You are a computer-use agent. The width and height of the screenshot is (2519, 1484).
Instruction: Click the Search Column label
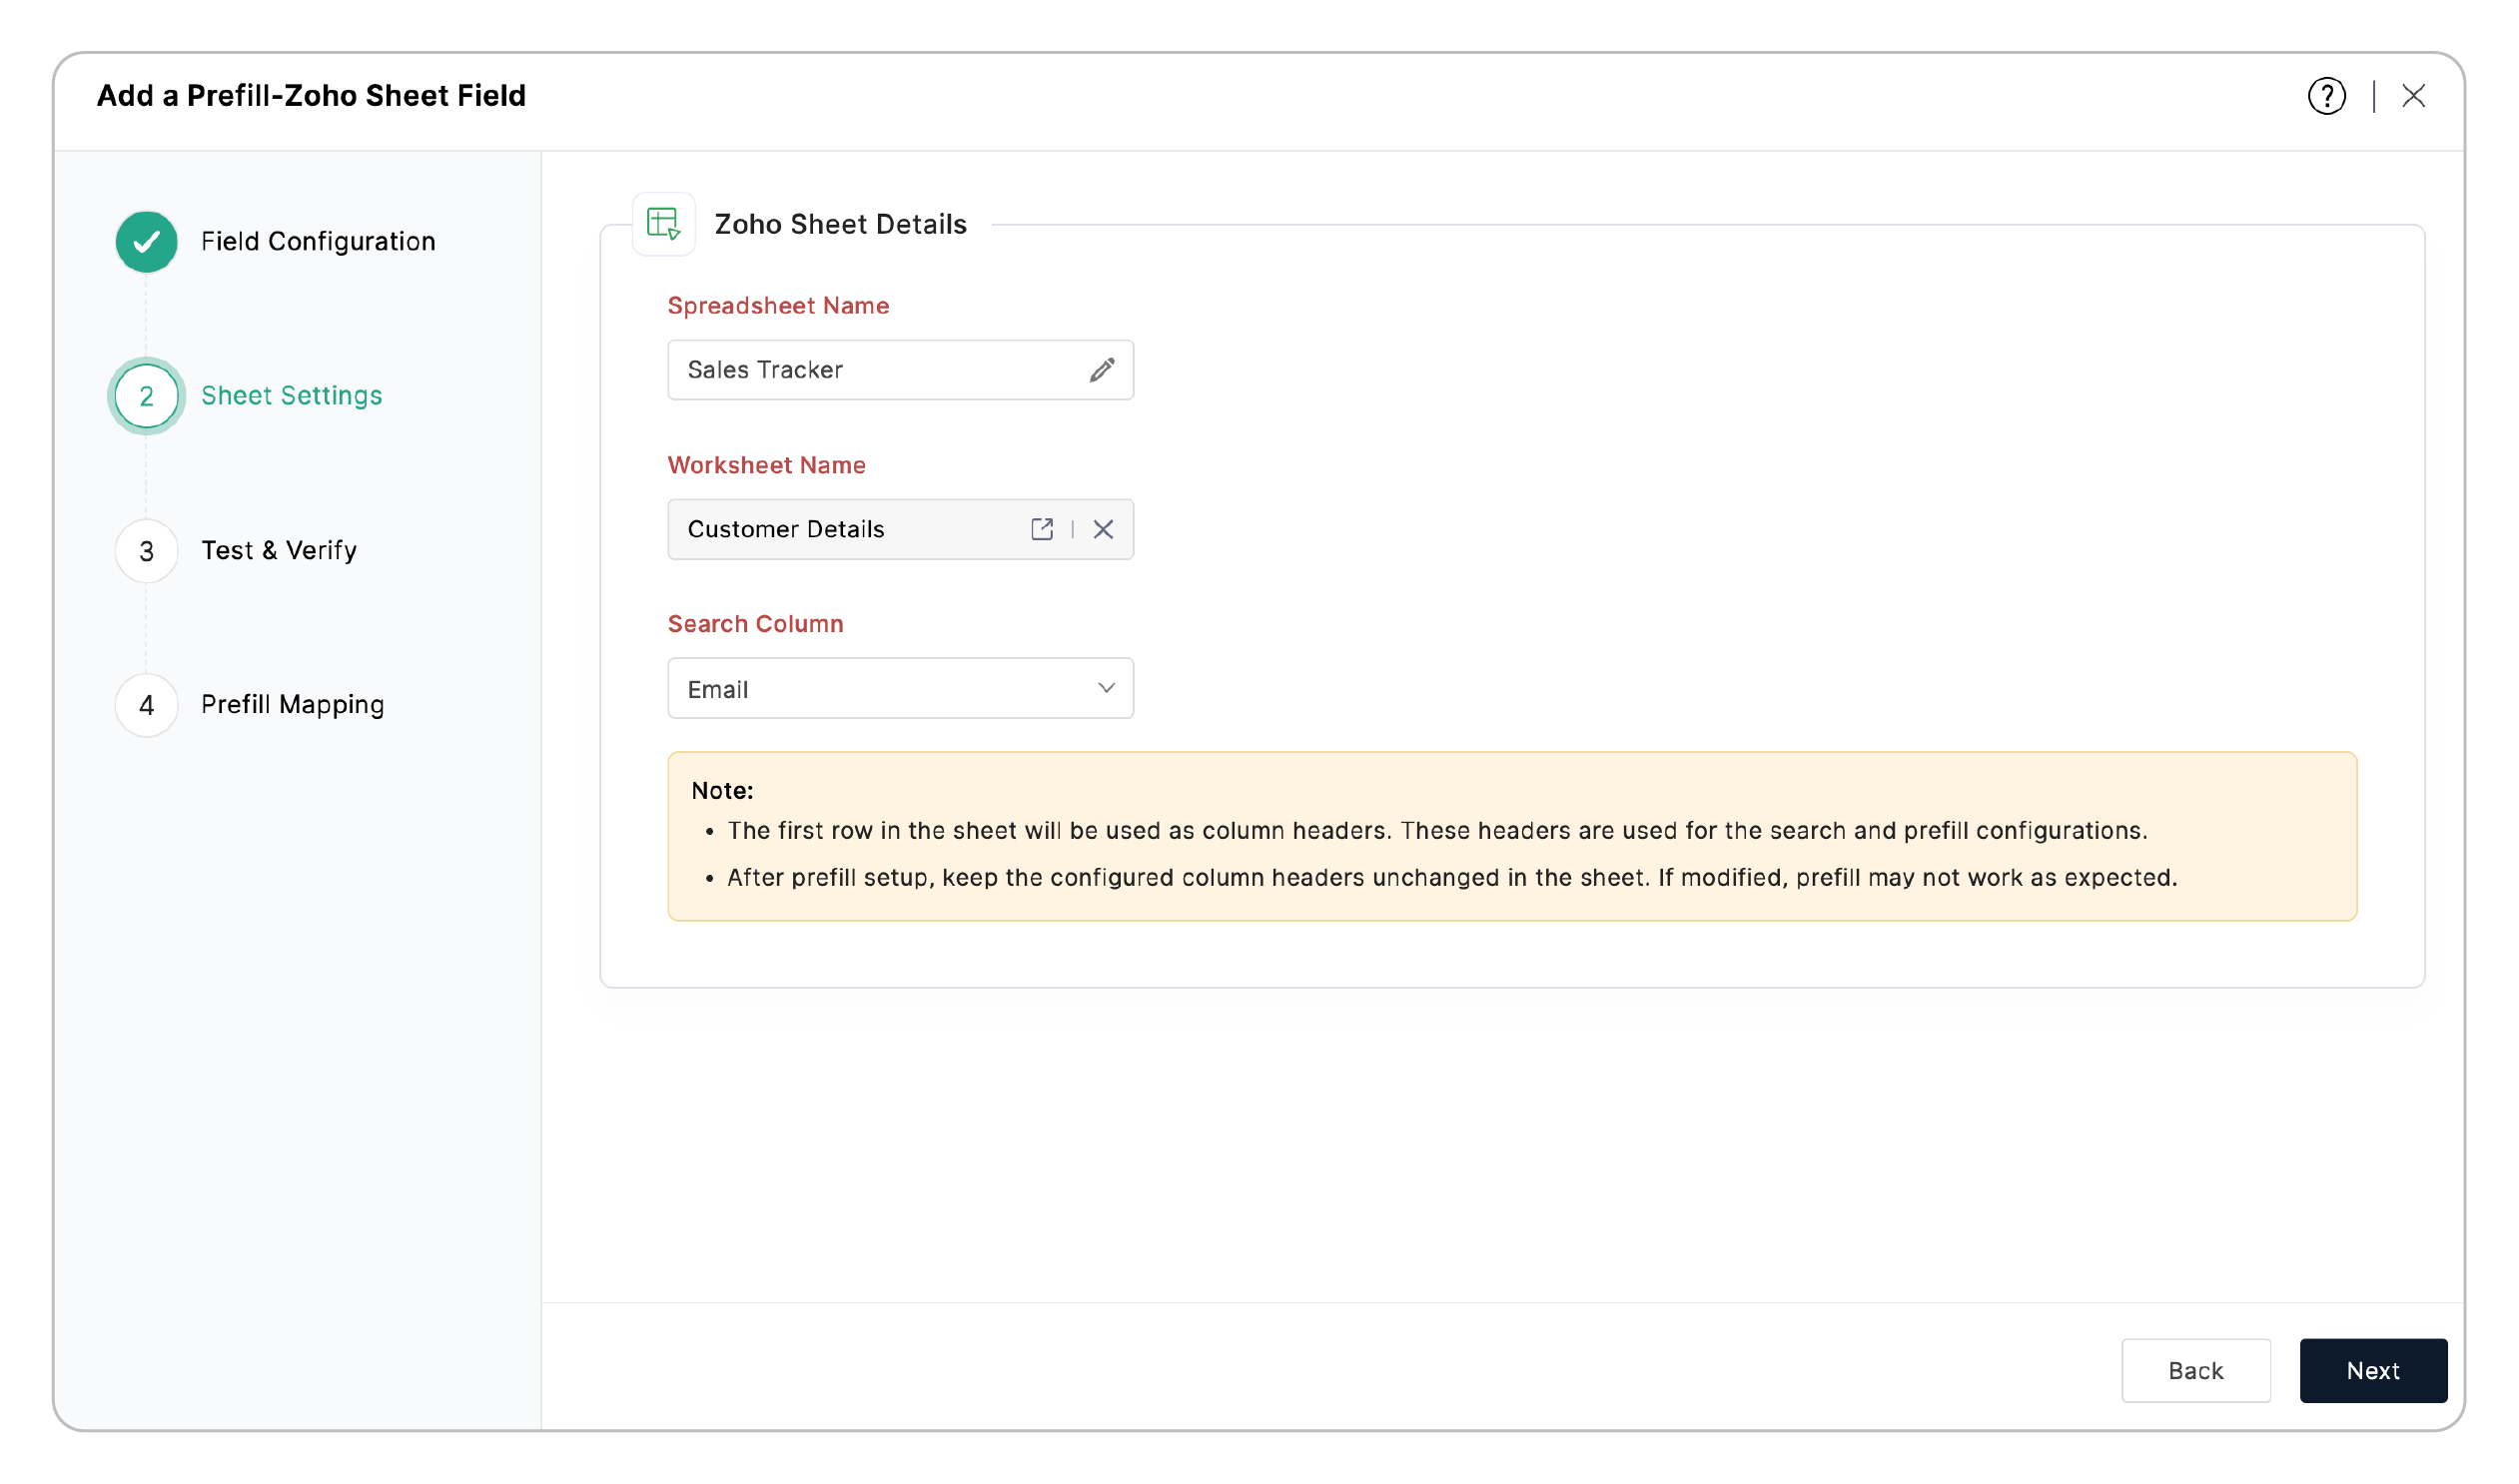tap(755, 624)
